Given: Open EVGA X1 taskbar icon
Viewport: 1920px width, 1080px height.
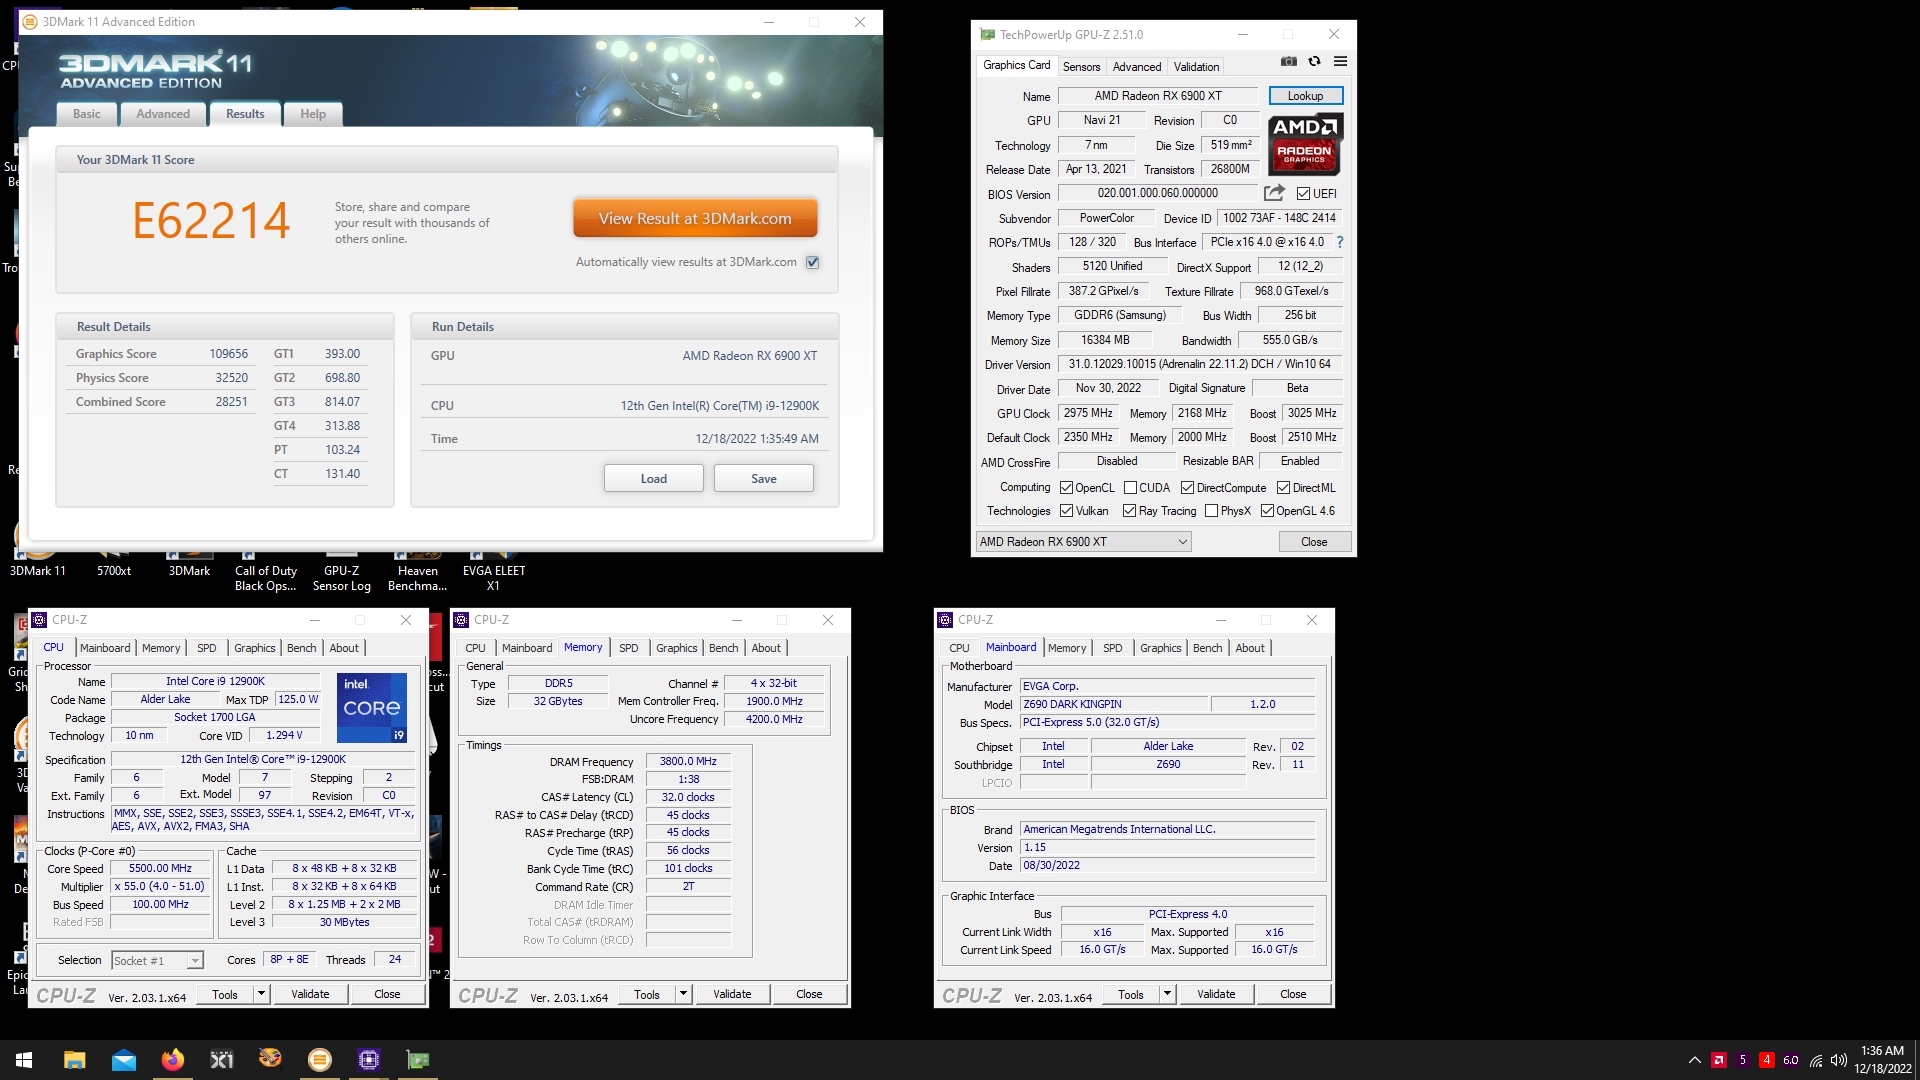Looking at the screenshot, I should 222,1060.
